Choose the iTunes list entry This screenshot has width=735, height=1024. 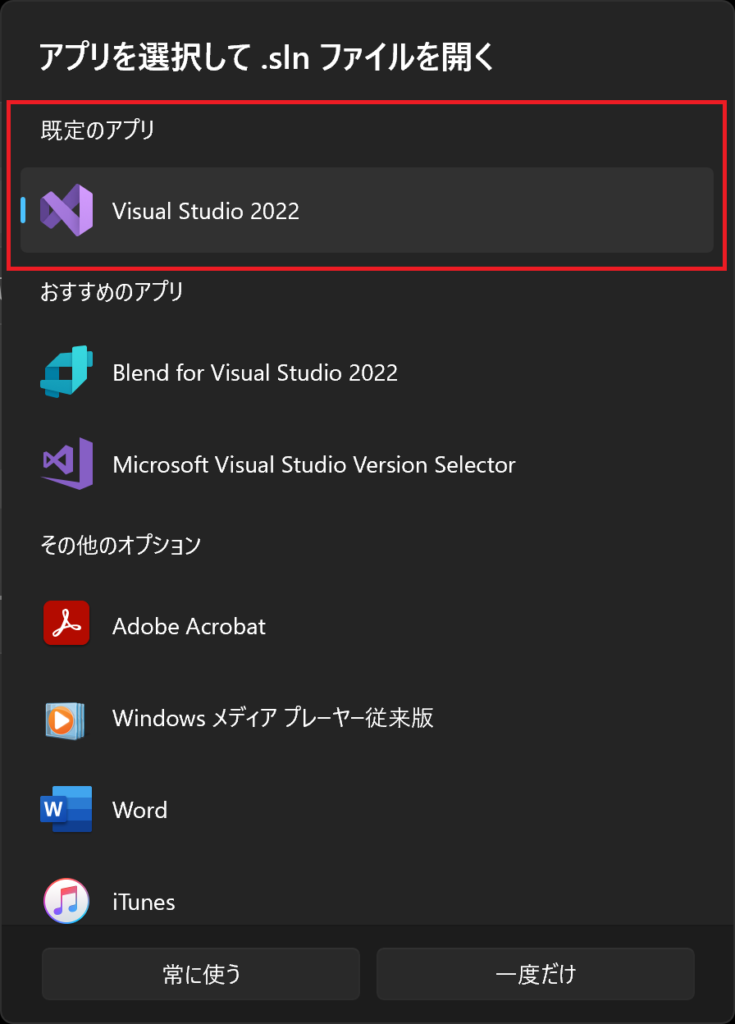point(367,901)
